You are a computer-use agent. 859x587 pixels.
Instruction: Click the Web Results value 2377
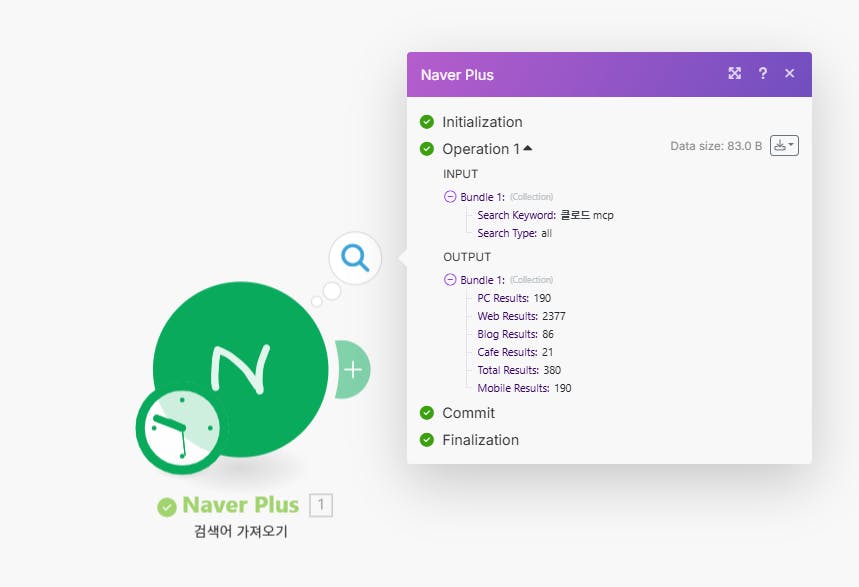pos(554,316)
